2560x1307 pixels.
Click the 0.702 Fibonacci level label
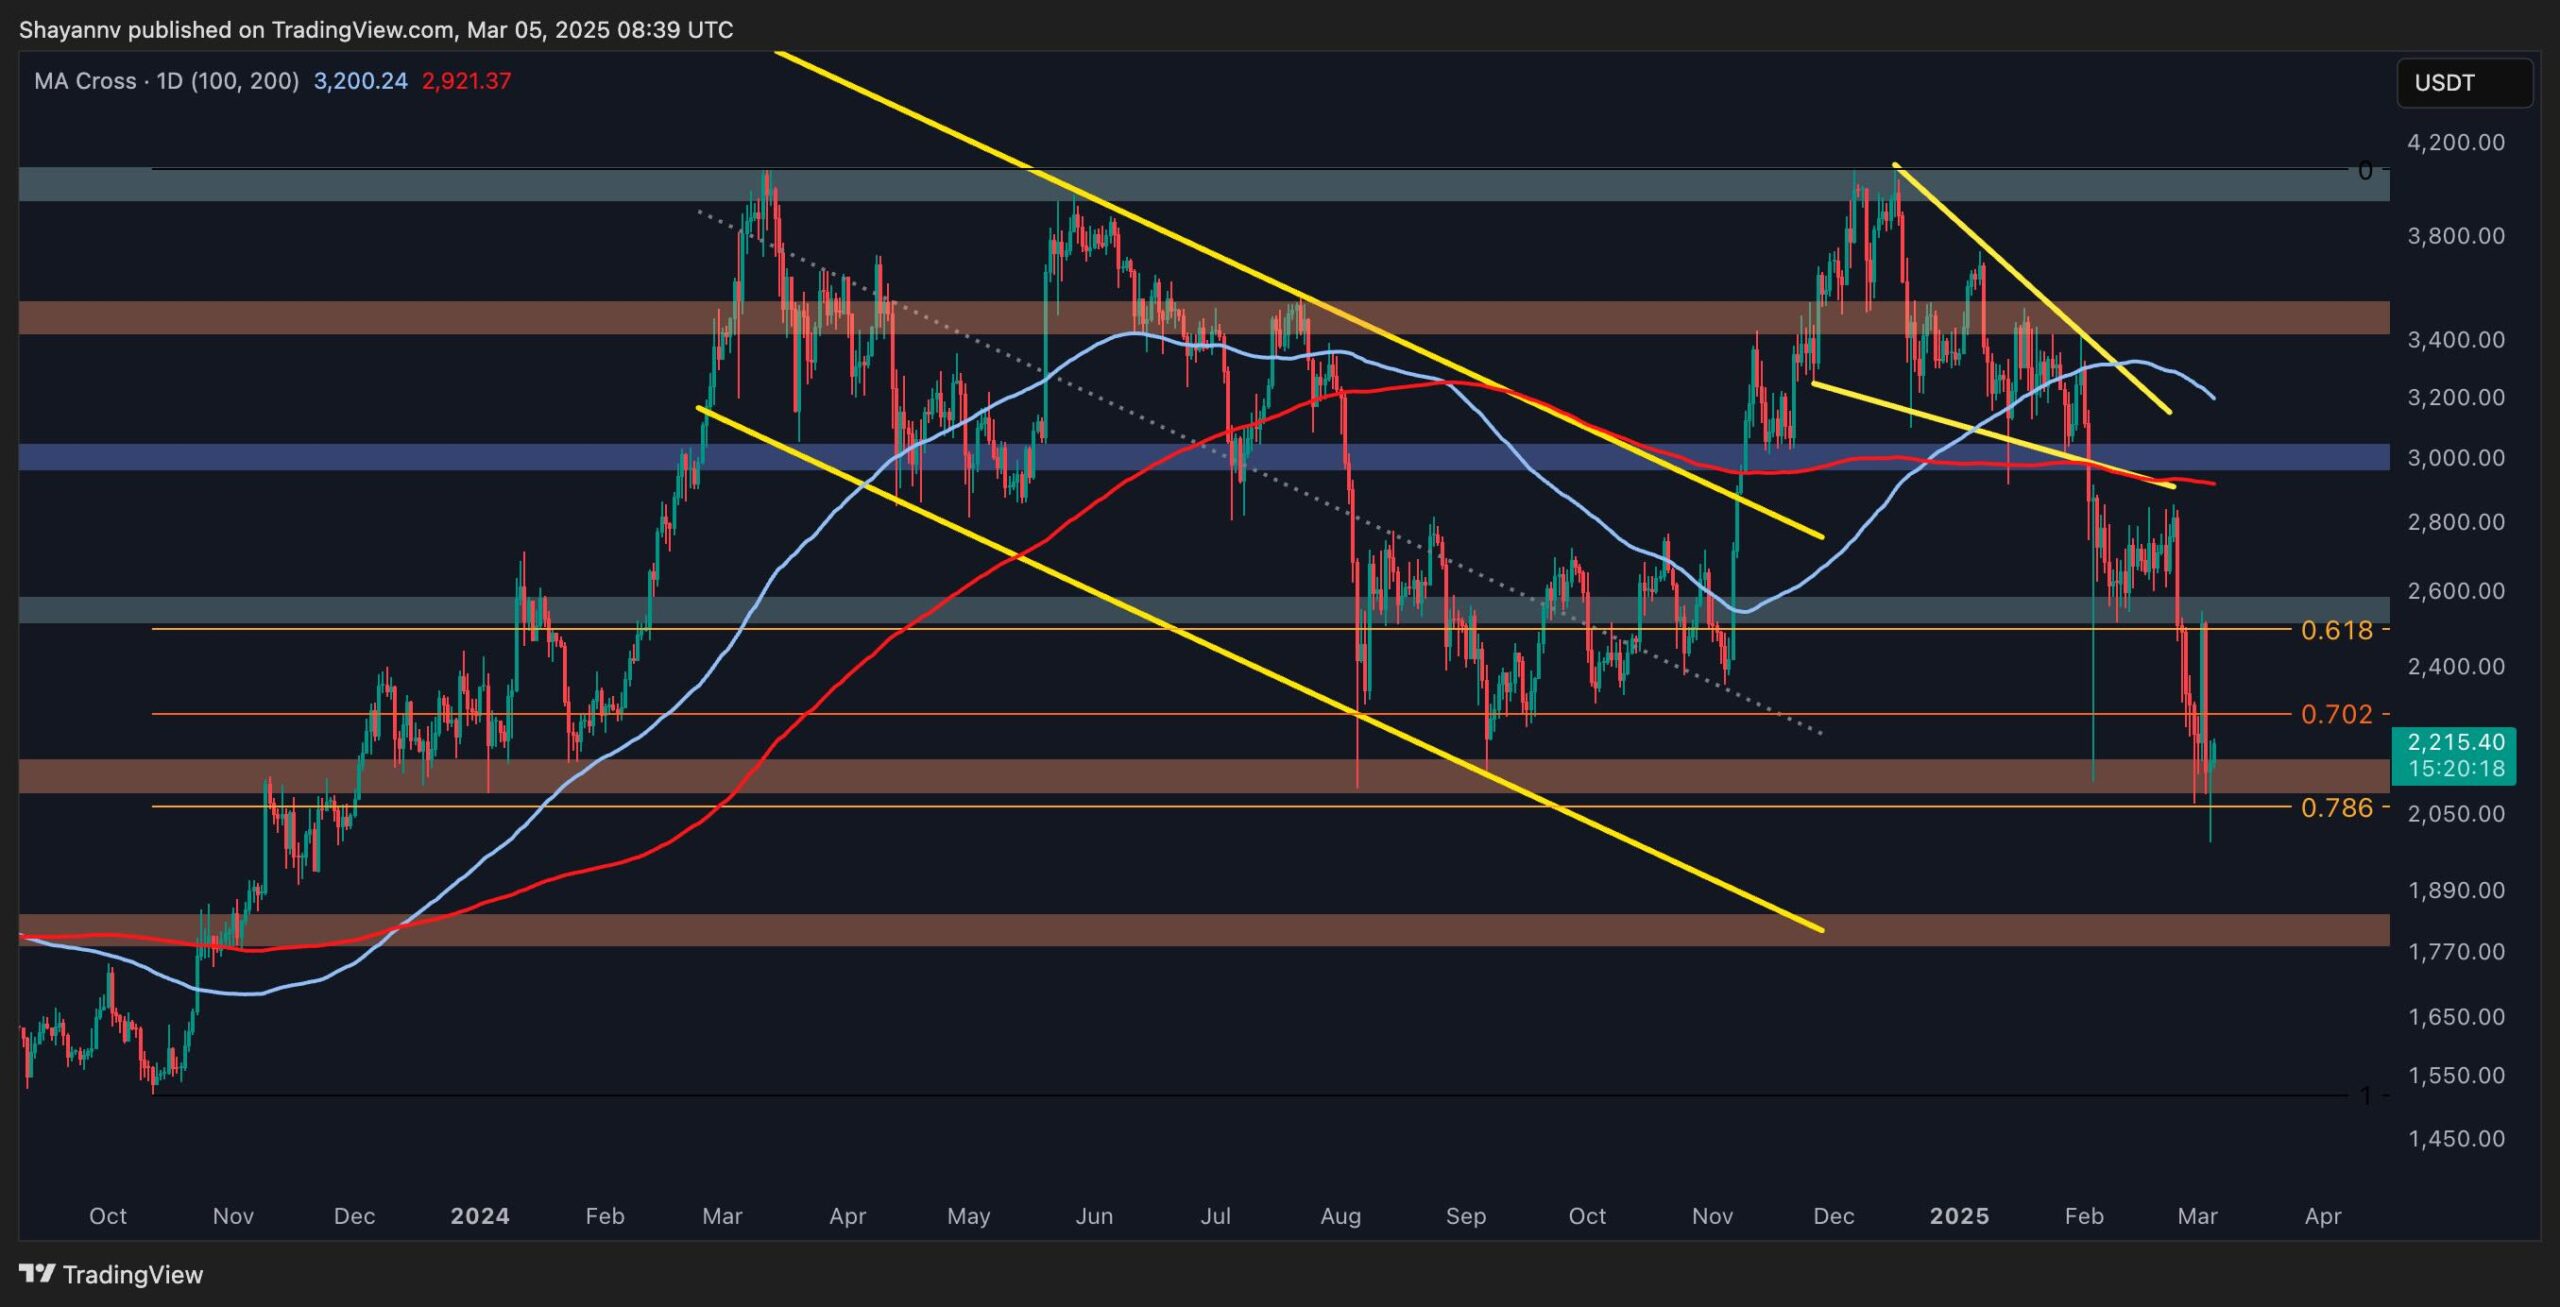pyautogui.click(x=2336, y=714)
